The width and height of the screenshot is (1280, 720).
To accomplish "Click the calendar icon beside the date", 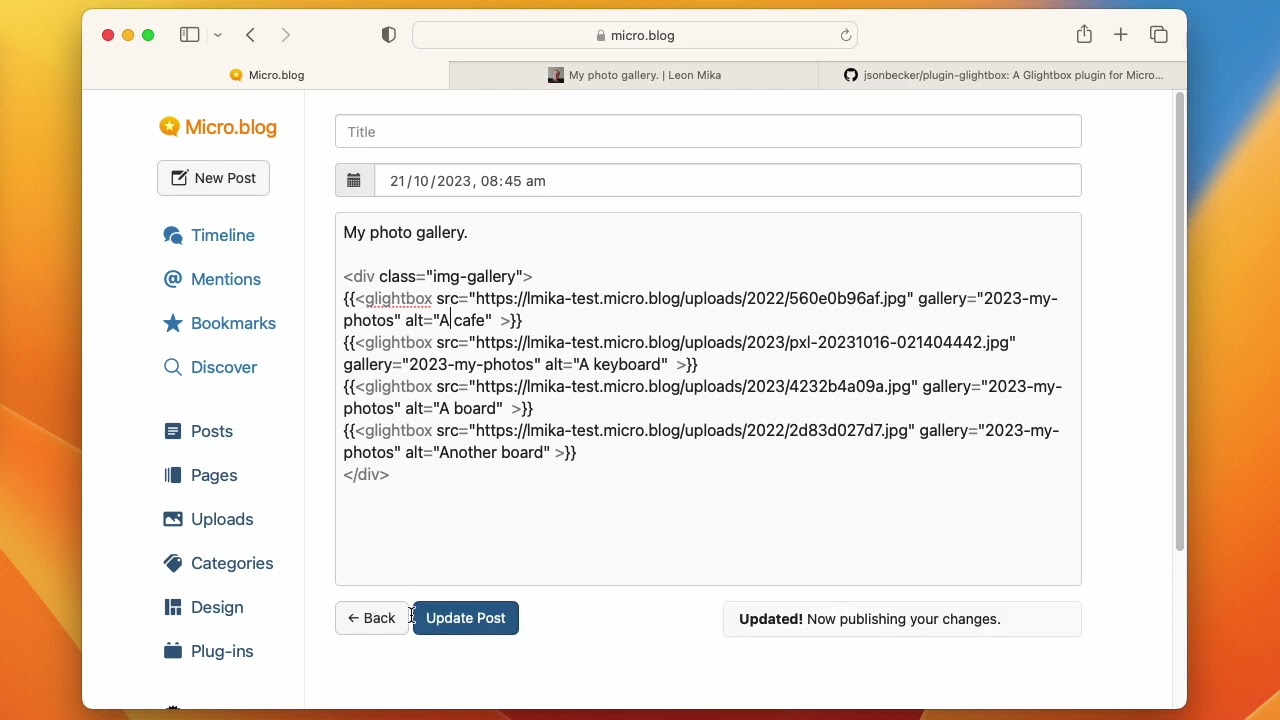I will (x=354, y=181).
